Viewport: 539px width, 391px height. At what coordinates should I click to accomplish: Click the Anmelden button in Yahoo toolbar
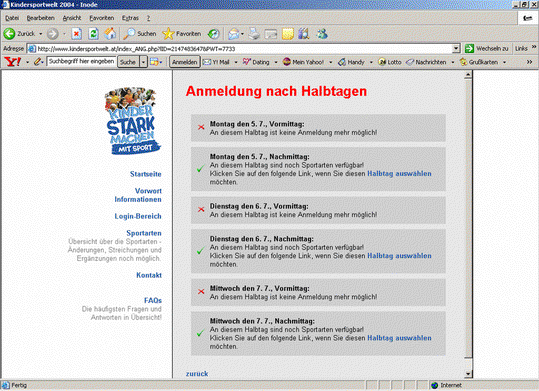coord(185,62)
